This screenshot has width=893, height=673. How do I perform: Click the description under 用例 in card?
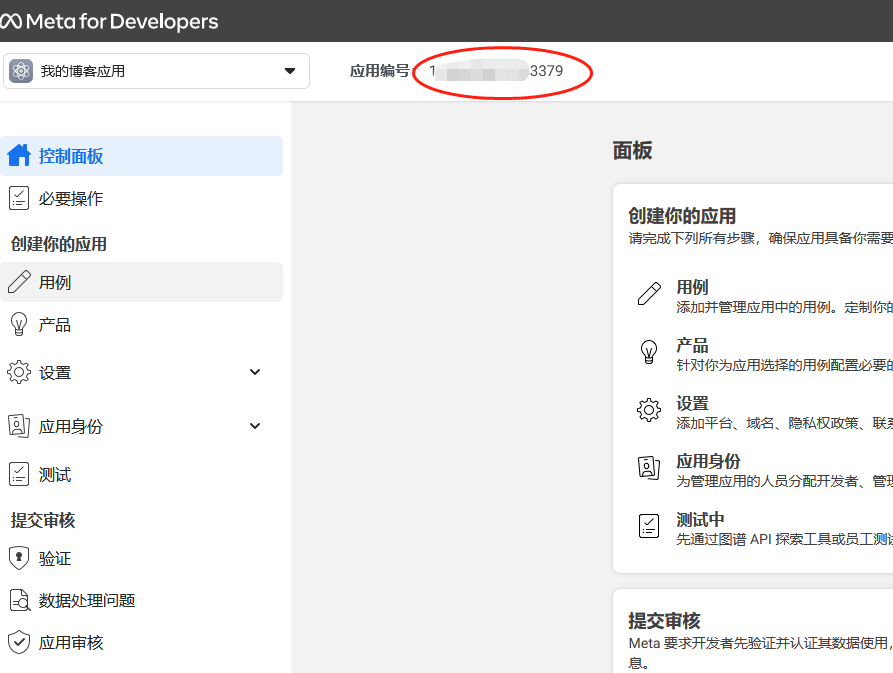784,307
